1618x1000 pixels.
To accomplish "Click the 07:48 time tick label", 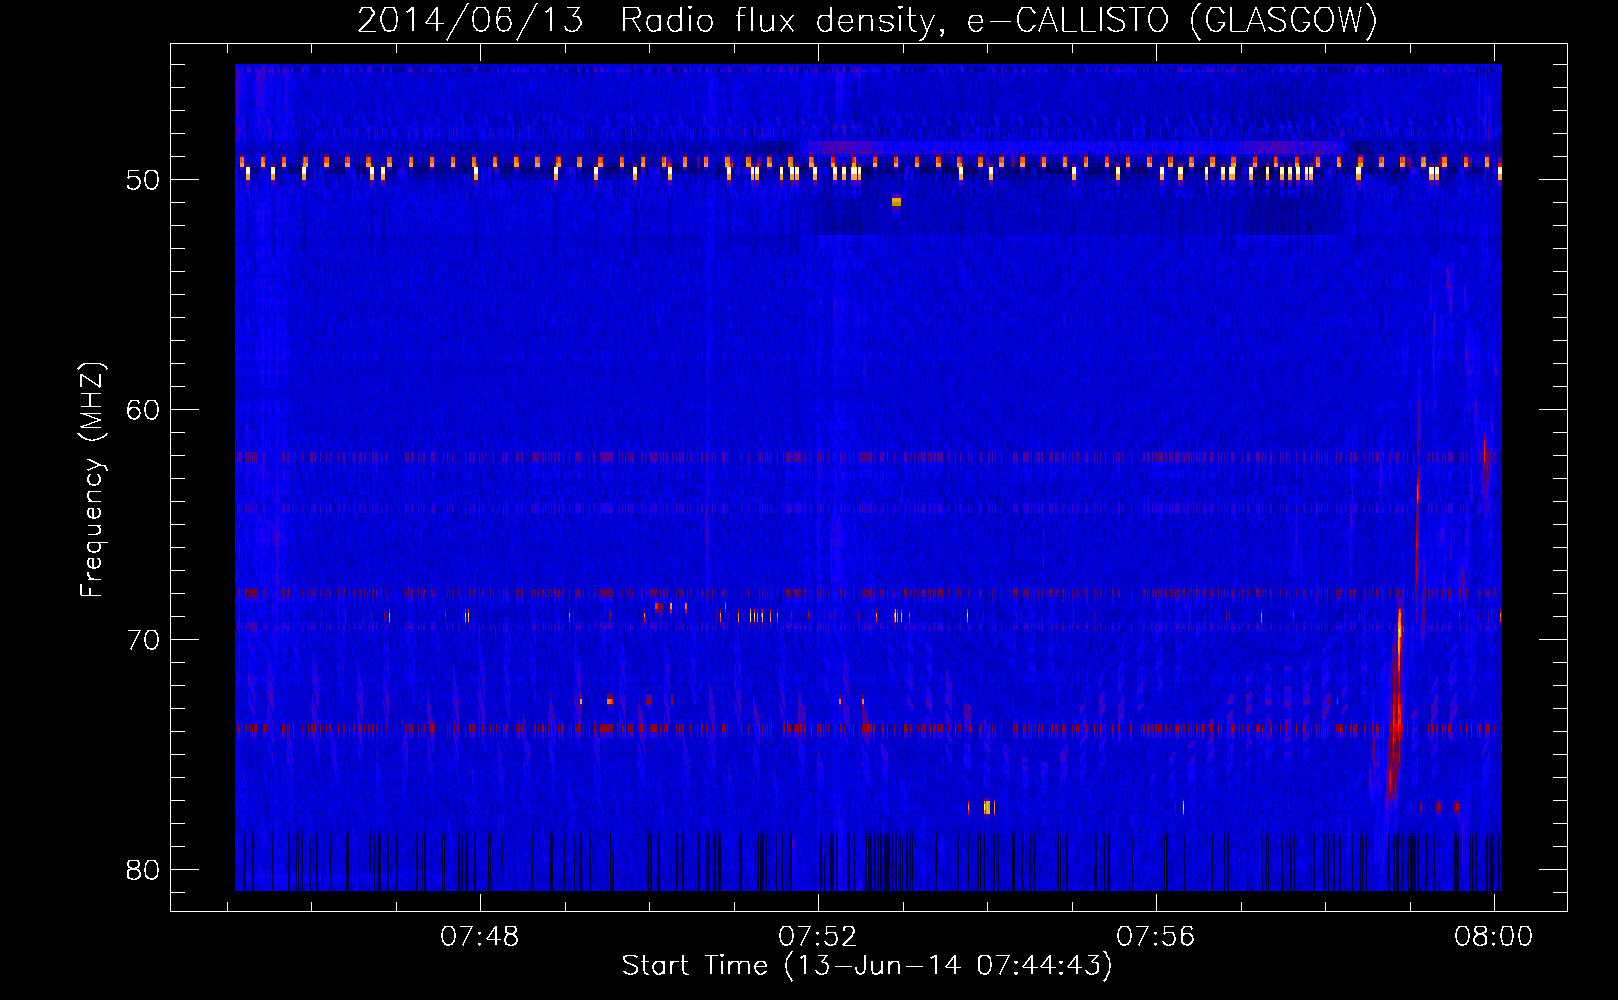I will (480, 937).
